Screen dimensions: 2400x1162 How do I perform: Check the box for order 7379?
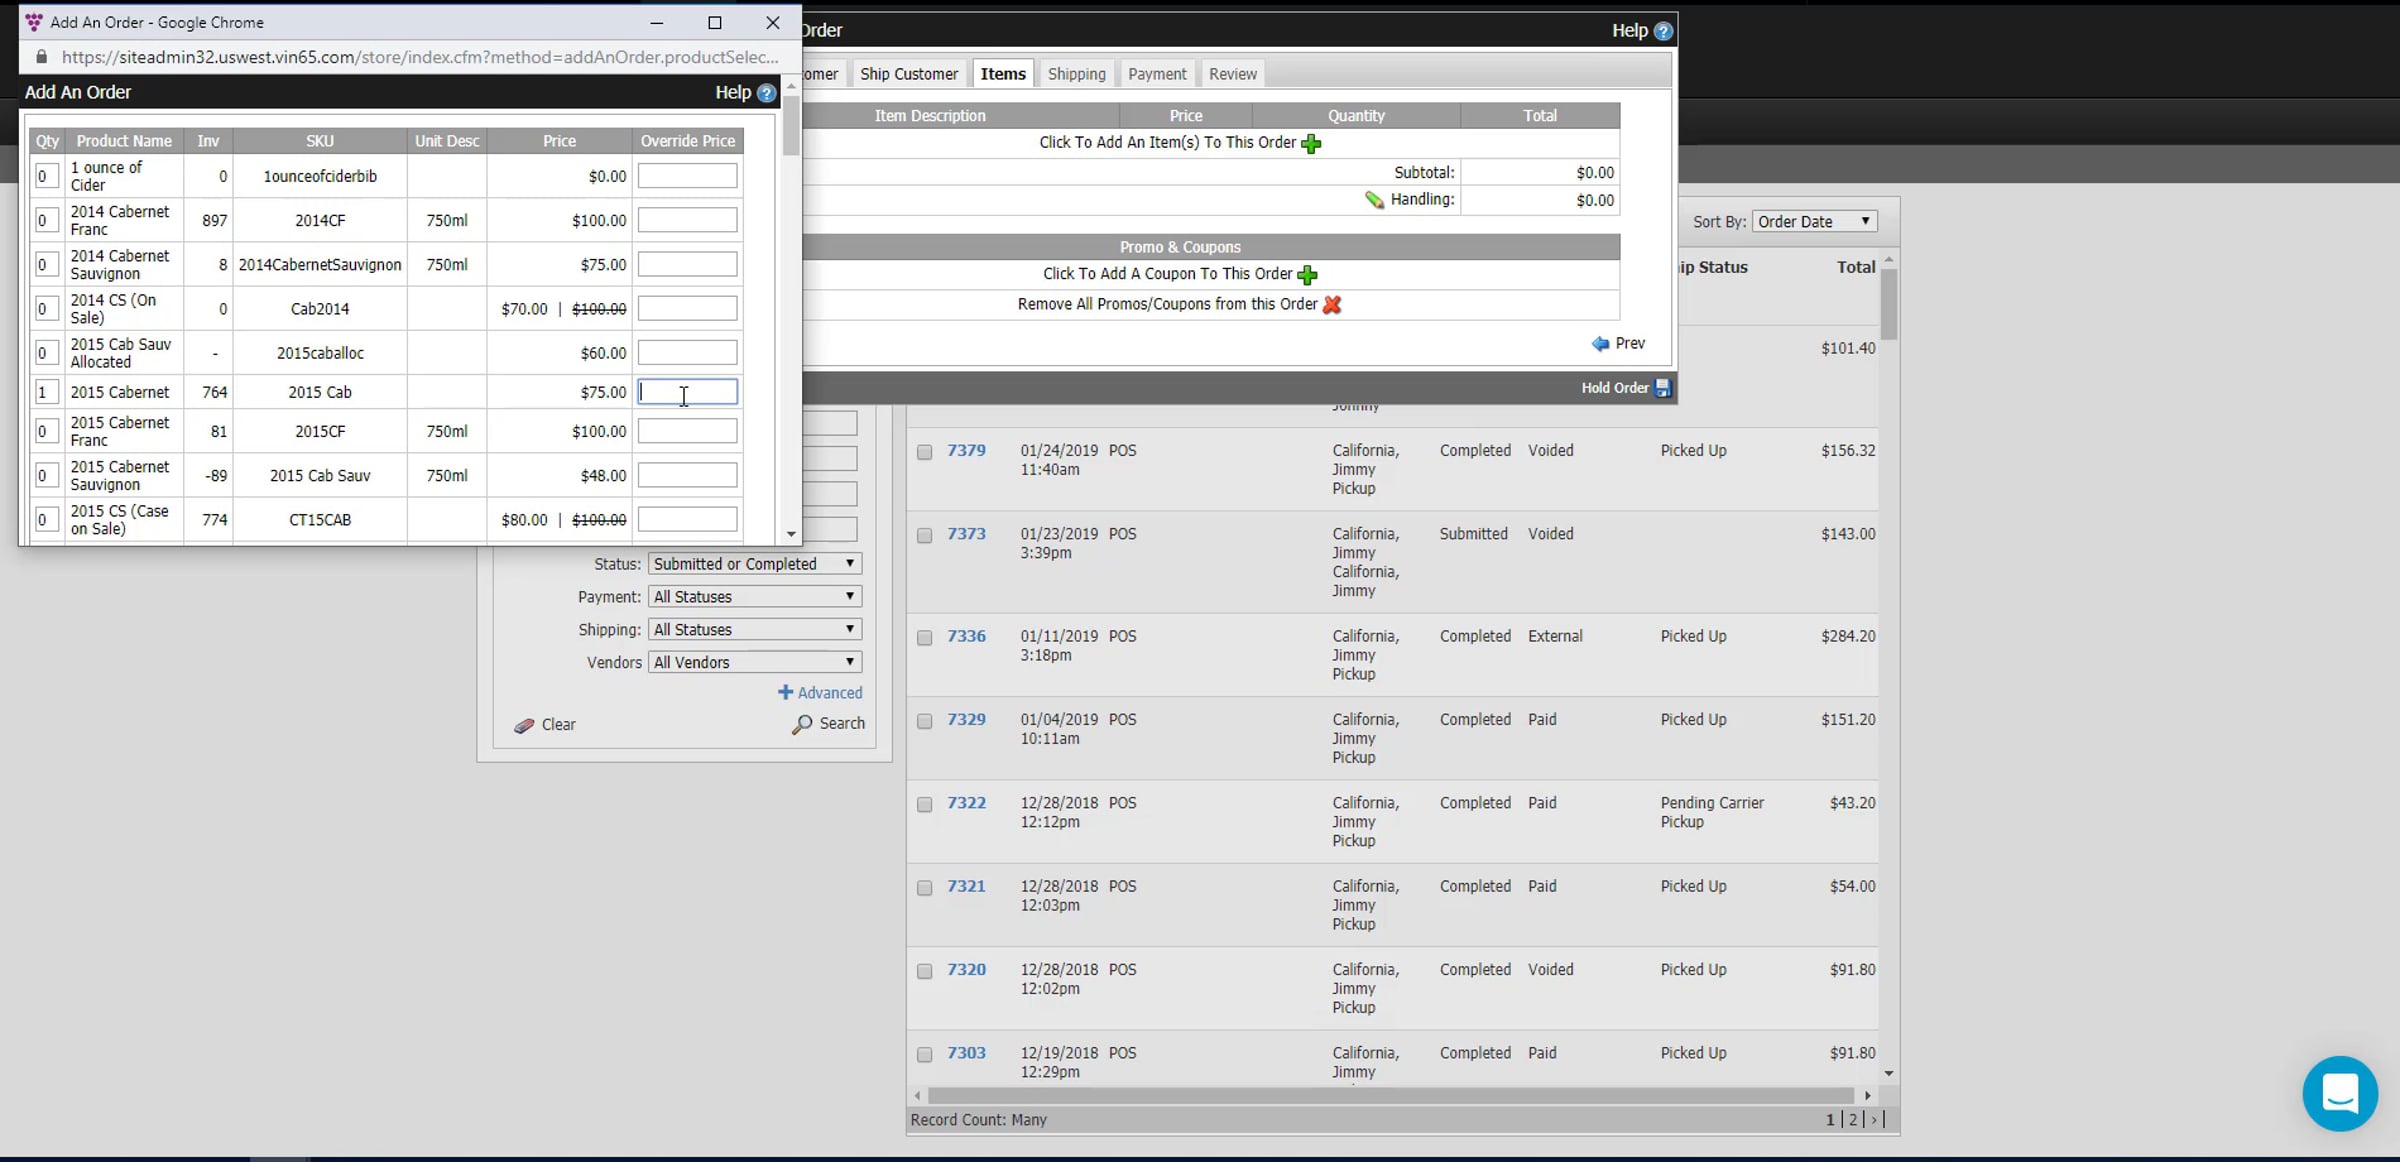pyautogui.click(x=925, y=452)
